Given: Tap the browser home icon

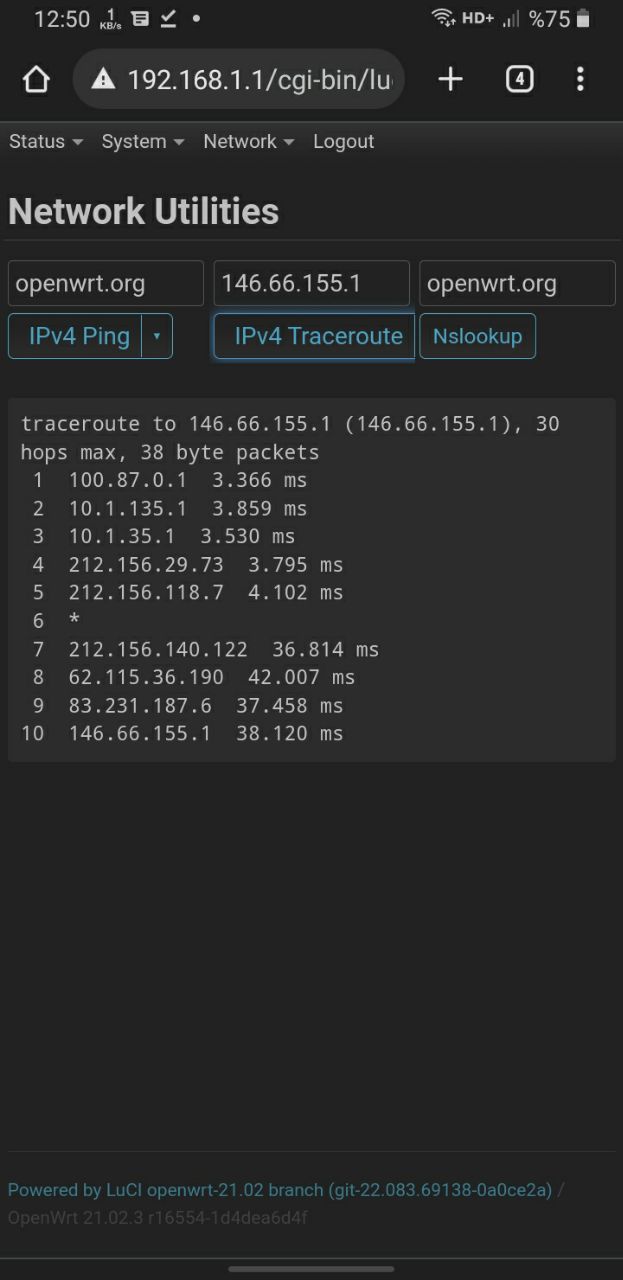Looking at the screenshot, I should point(36,80).
